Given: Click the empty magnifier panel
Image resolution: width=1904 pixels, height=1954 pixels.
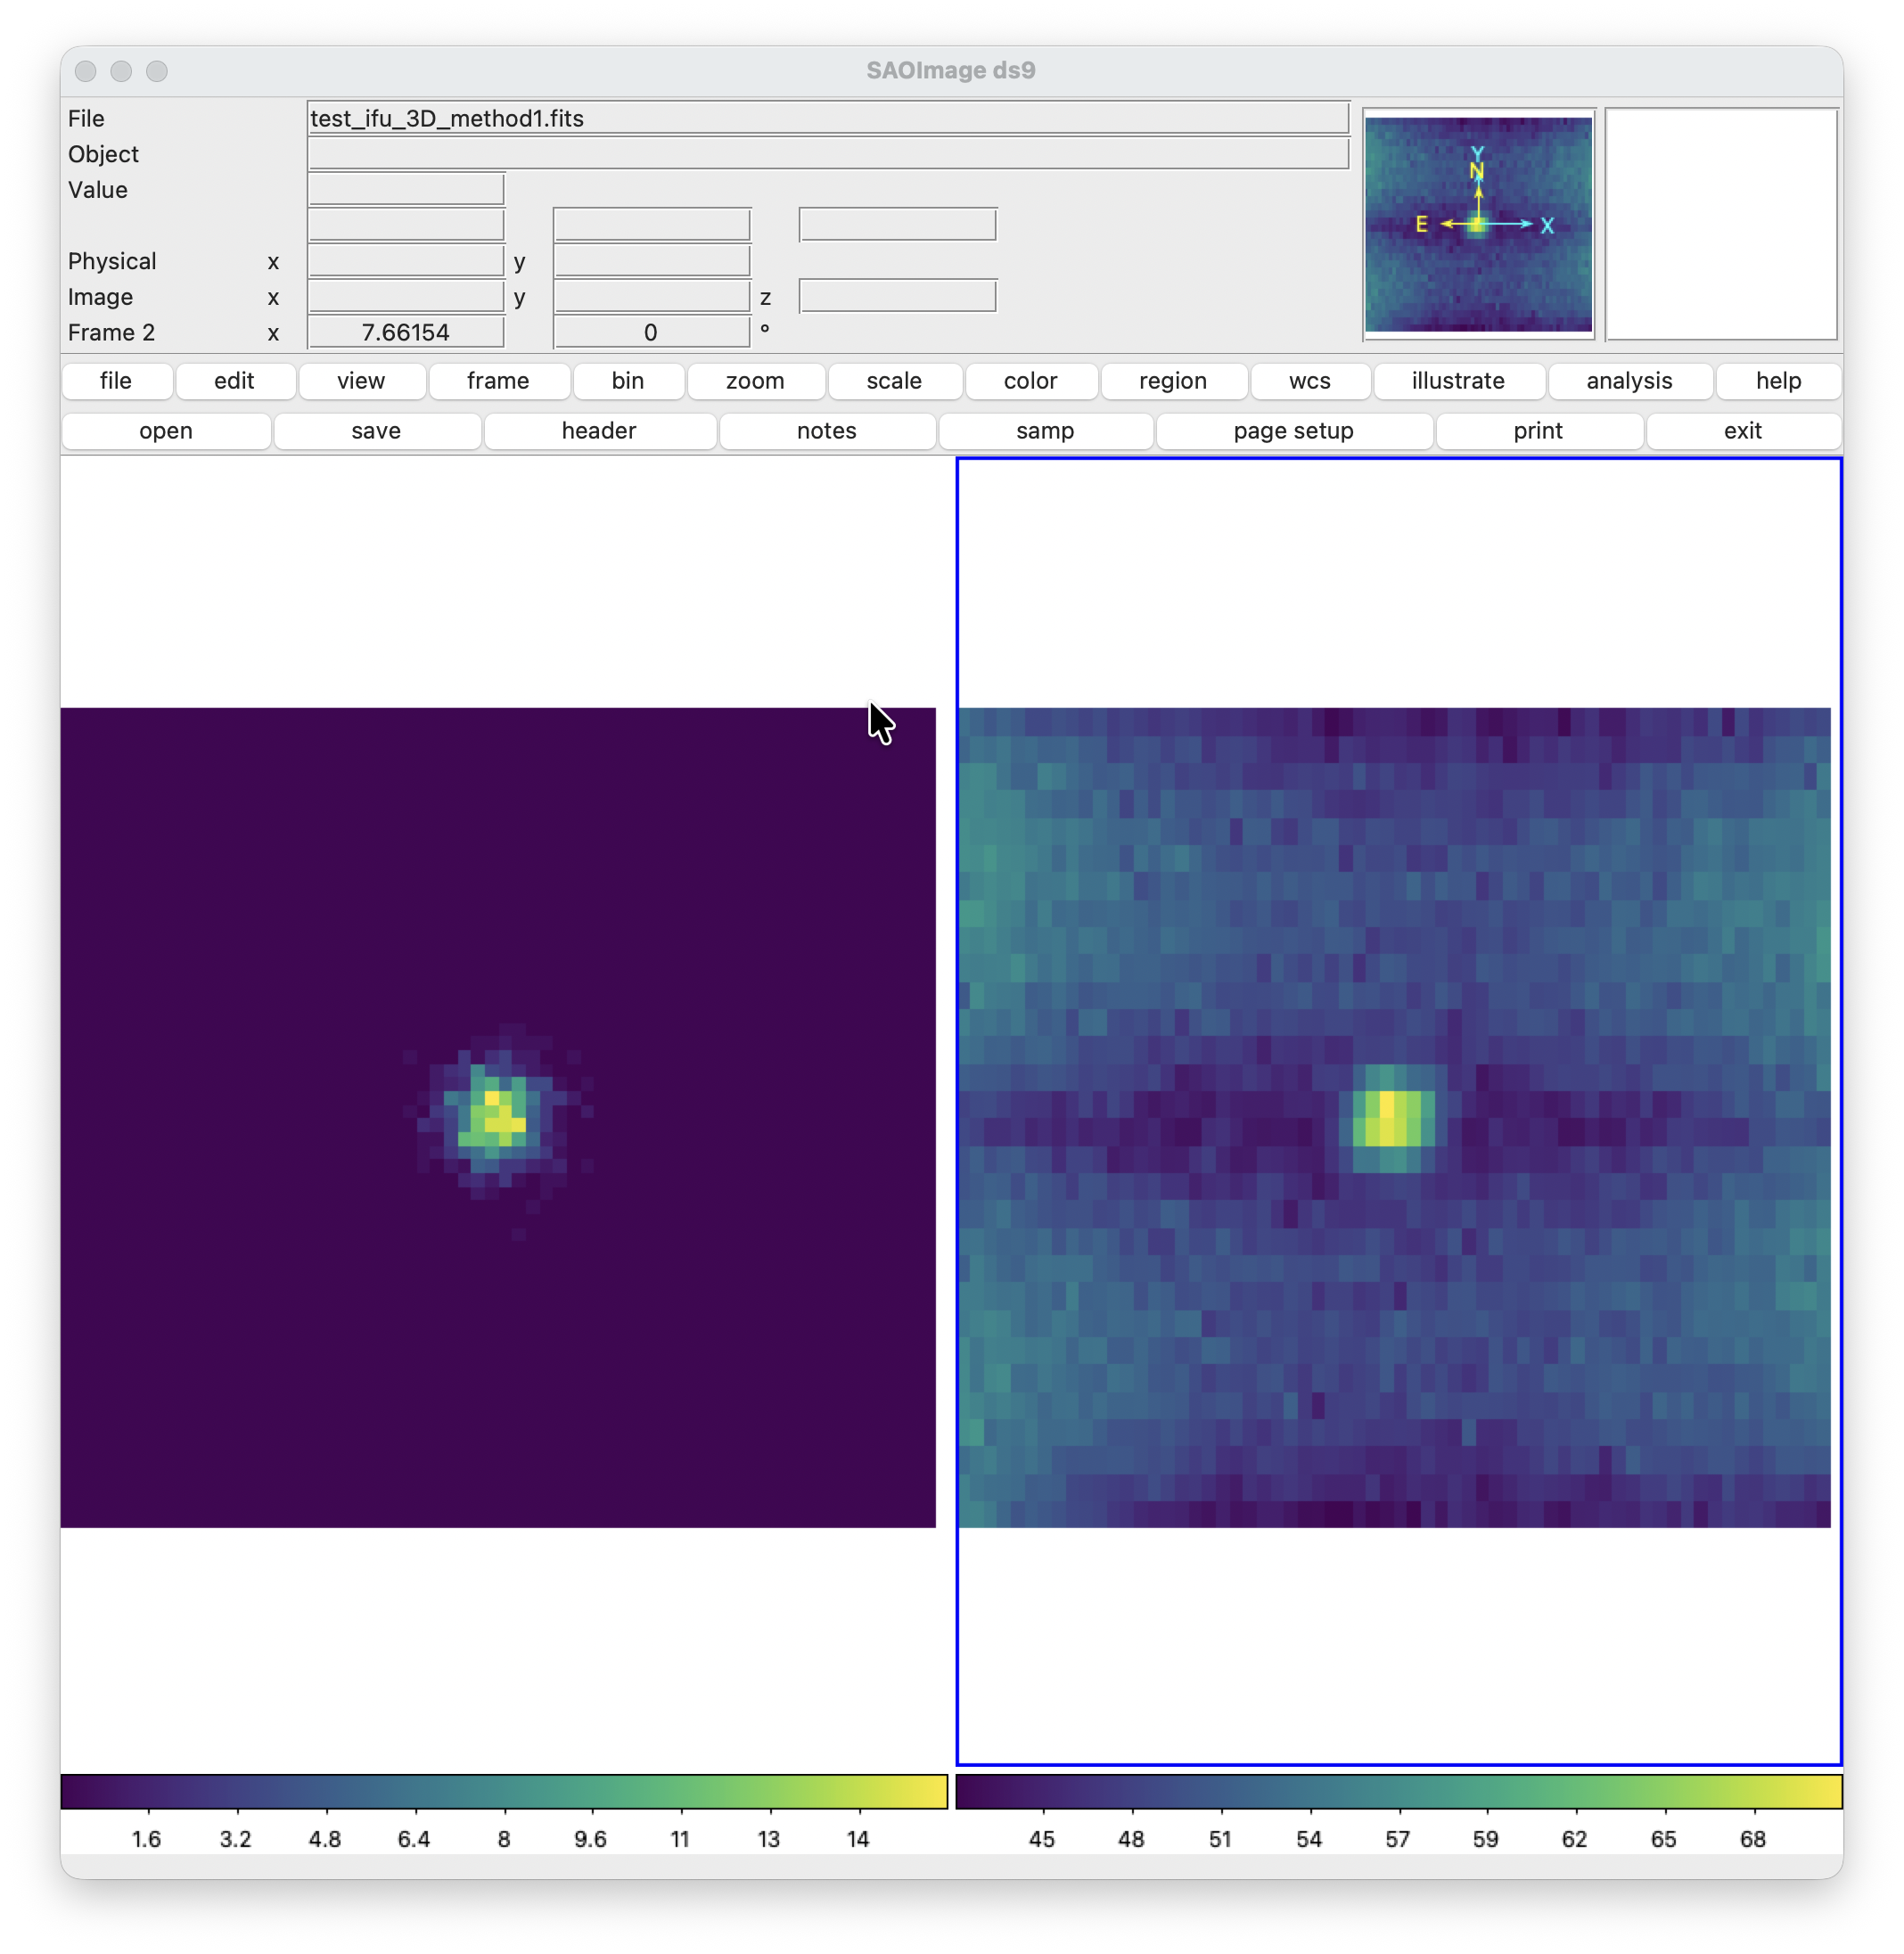Looking at the screenshot, I should pos(1721,224).
